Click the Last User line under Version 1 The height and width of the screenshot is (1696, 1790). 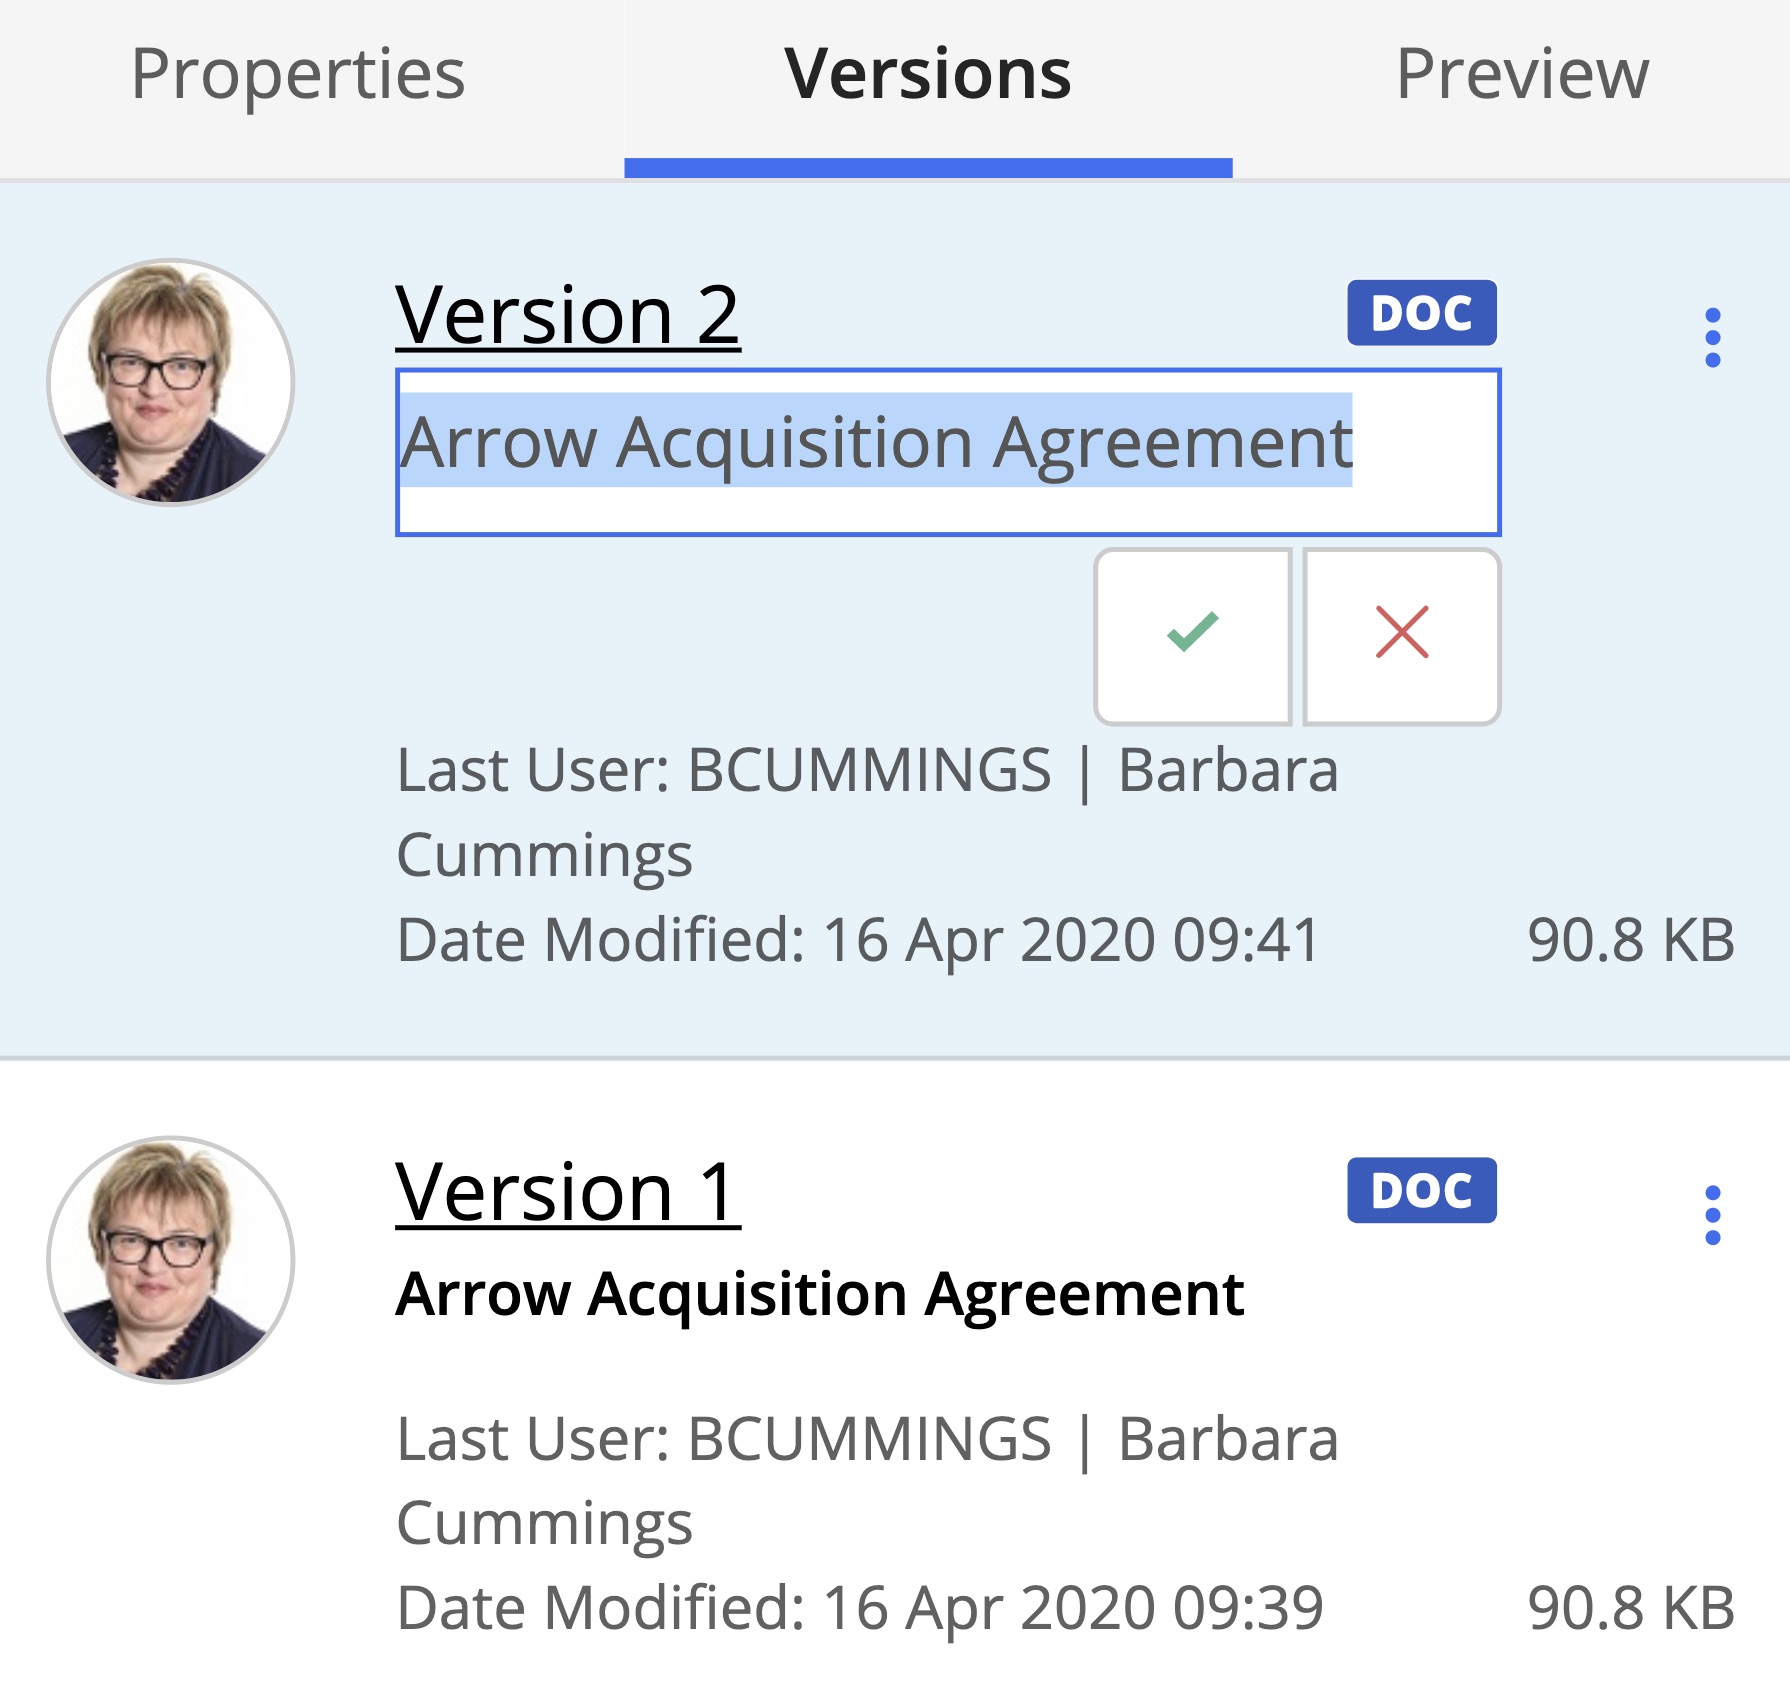(866, 1440)
